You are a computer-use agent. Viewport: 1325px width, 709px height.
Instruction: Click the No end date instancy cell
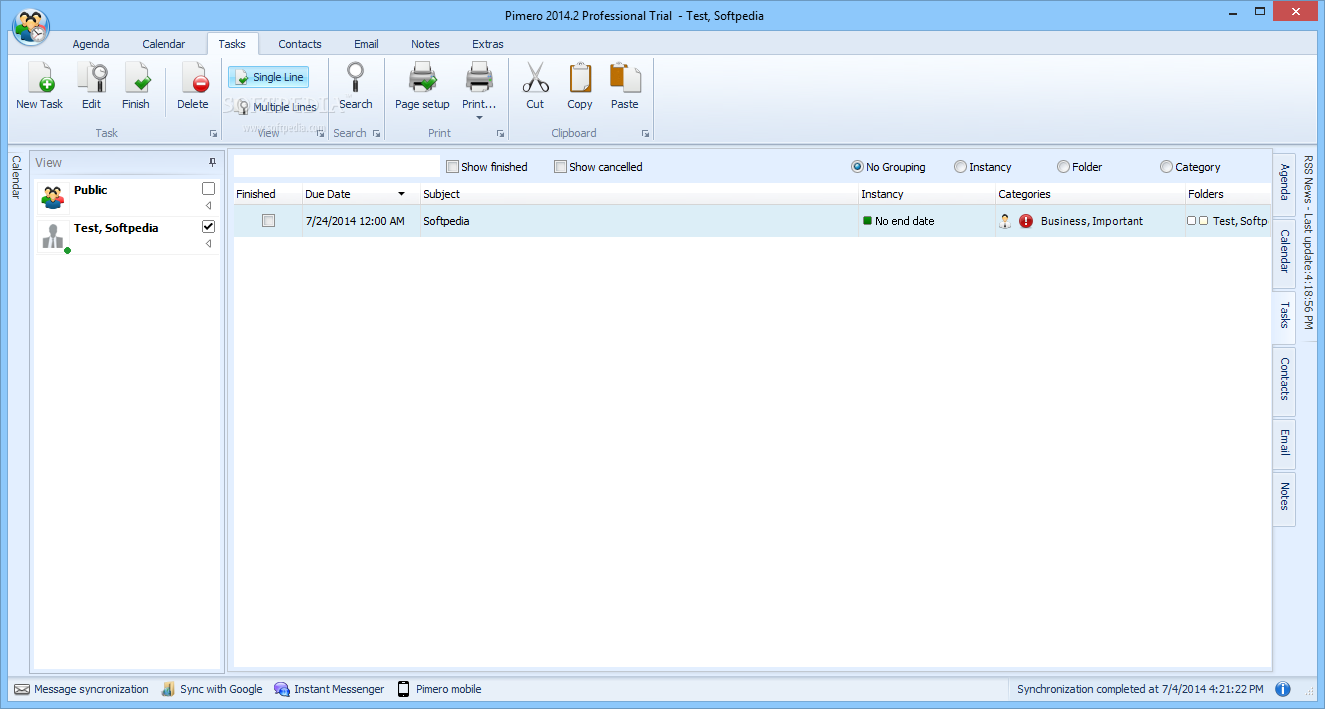[927, 221]
